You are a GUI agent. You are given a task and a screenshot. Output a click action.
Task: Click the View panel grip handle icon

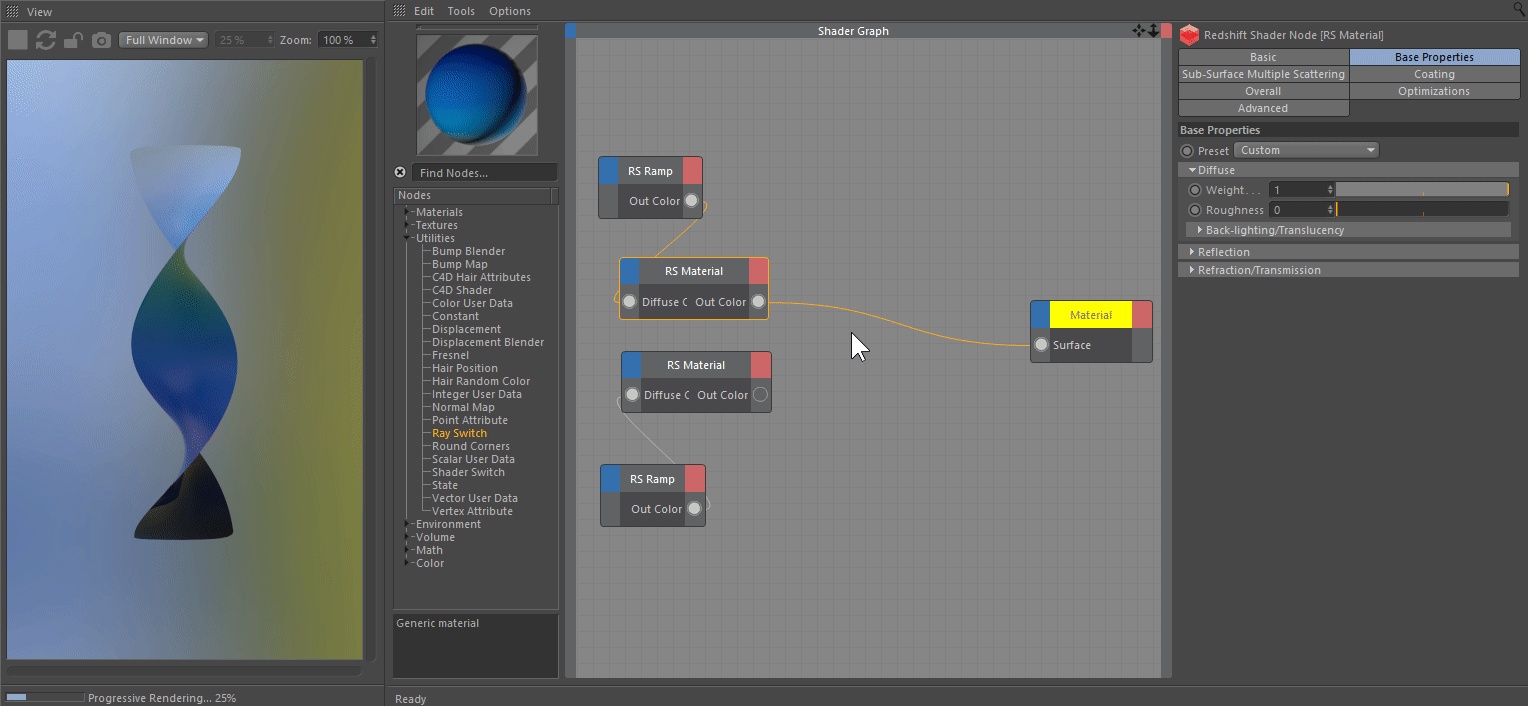13,11
